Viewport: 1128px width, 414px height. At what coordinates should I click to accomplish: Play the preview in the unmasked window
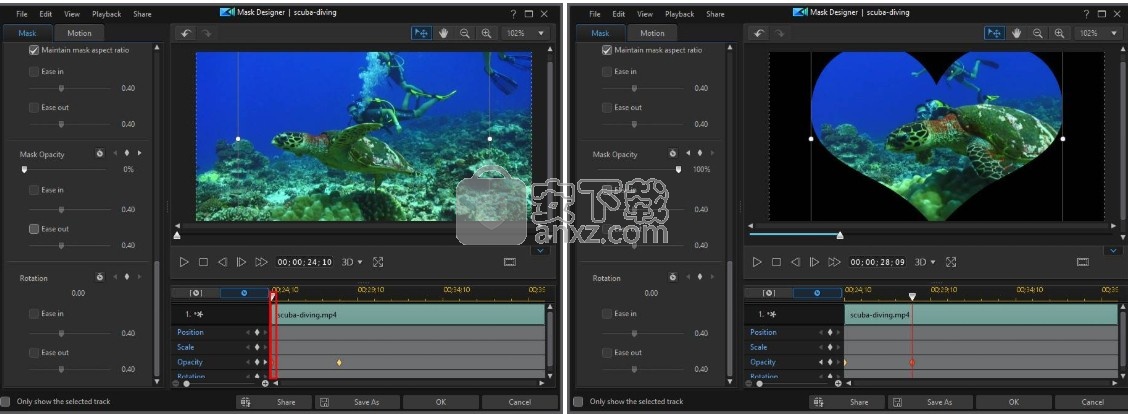click(x=184, y=262)
